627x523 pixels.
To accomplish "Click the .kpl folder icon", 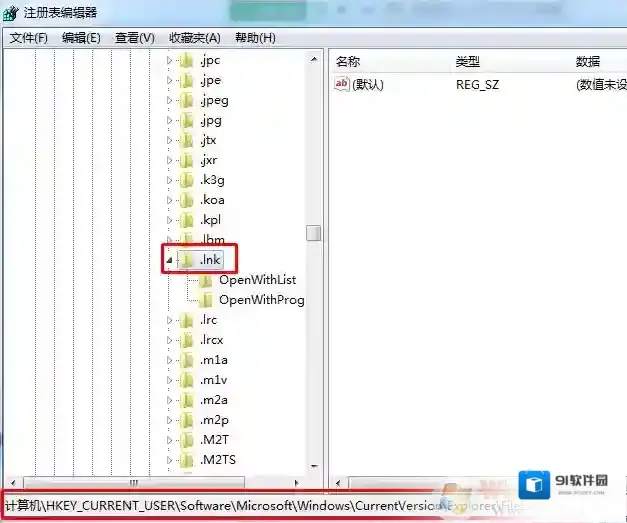I will pyautogui.click(x=187, y=220).
